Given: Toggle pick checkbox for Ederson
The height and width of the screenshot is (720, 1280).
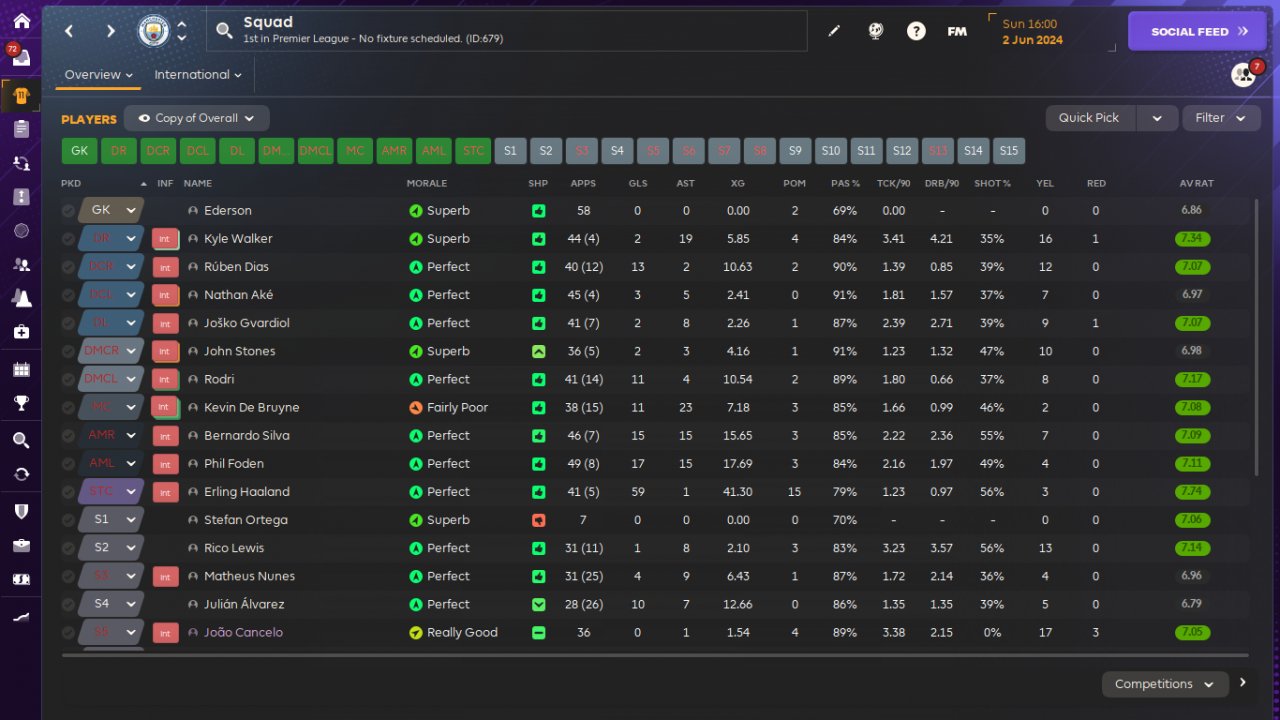Looking at the screenshot, I should pos(68,211).
